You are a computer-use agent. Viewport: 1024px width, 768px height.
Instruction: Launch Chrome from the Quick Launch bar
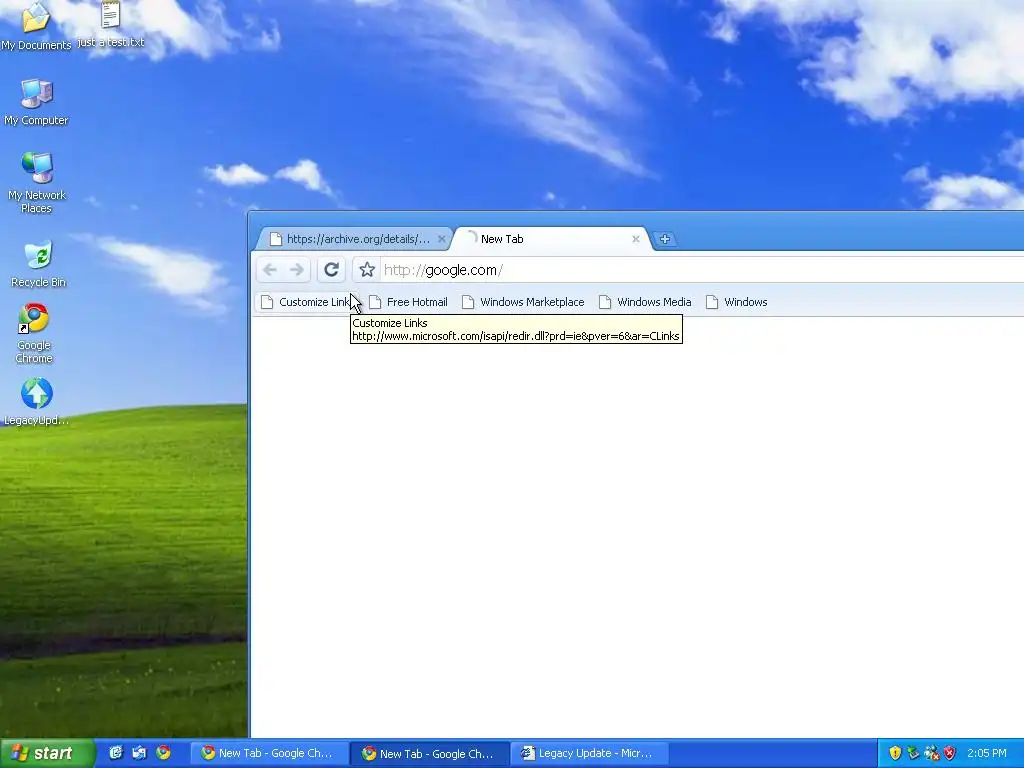tap(163, 753)
